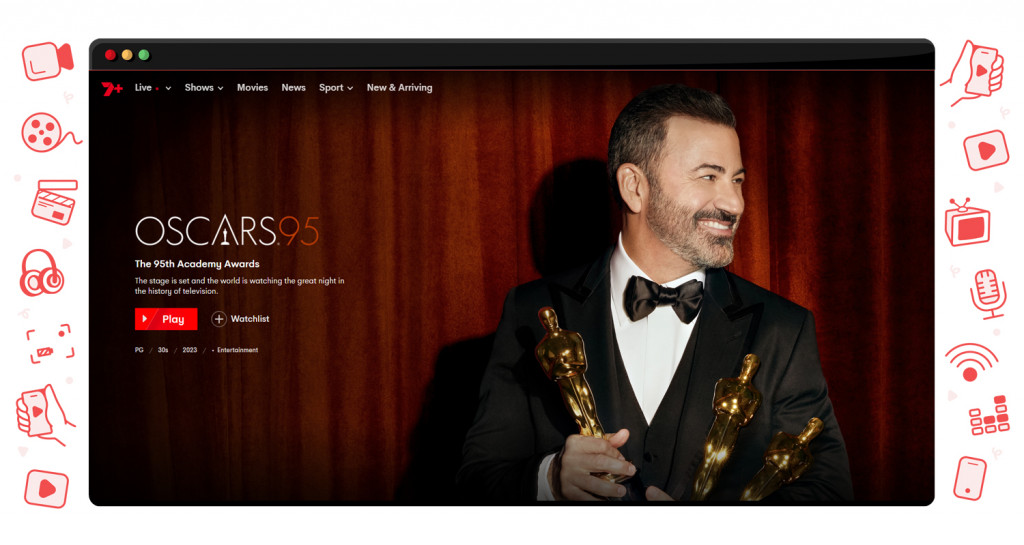Click the play triangle icon in Play button

145,319
